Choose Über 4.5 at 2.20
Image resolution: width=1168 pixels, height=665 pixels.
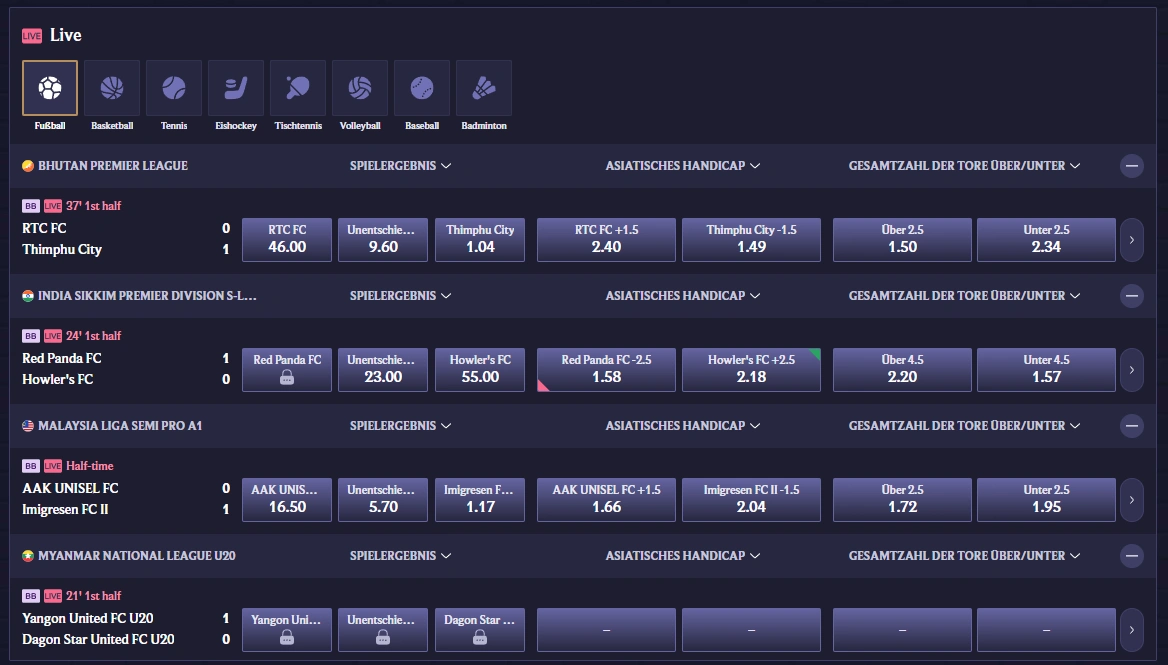pyautogui.click(x=902, y=369)
